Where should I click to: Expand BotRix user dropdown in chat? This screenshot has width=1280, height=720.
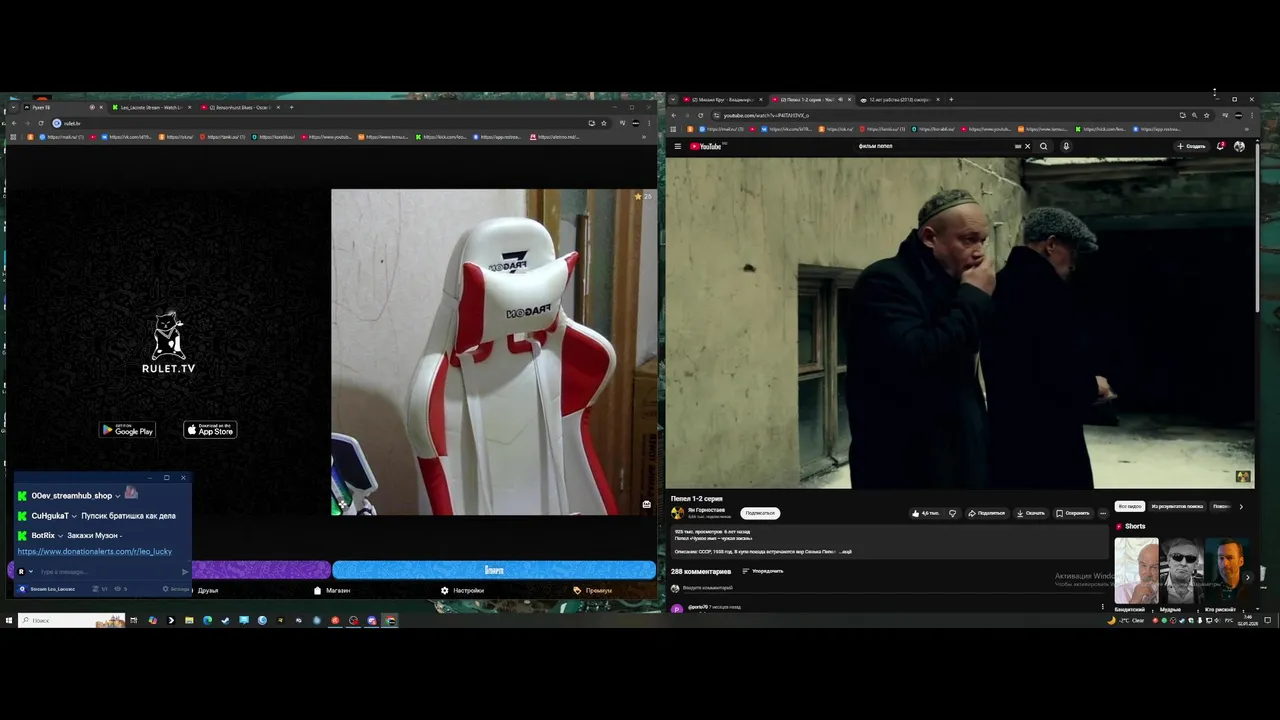60,536
